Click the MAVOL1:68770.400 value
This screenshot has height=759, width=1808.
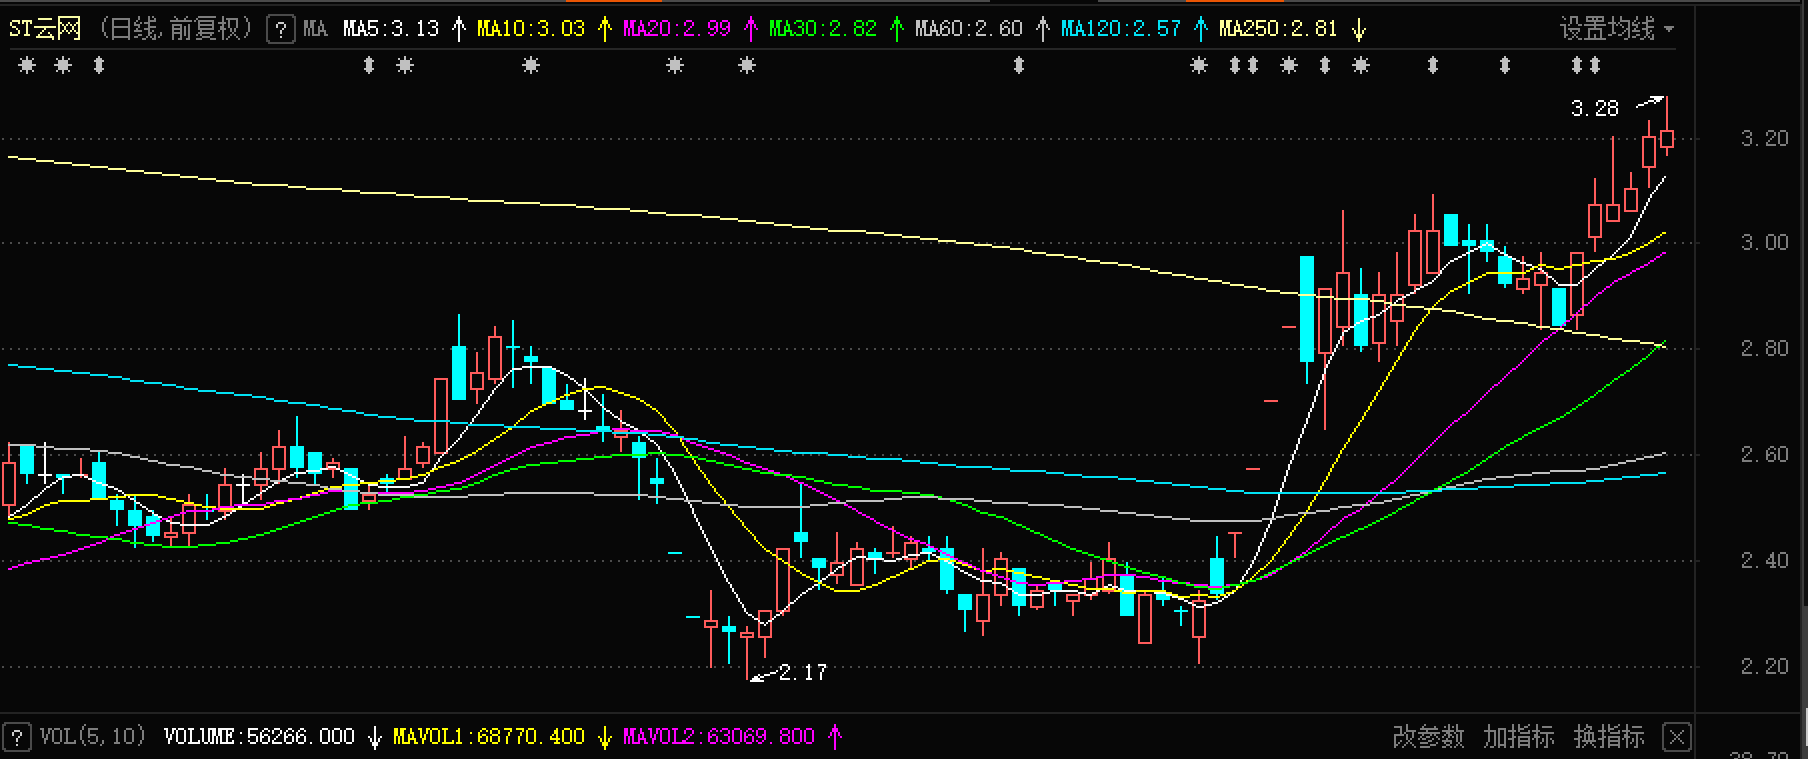[x=489, y=737]
